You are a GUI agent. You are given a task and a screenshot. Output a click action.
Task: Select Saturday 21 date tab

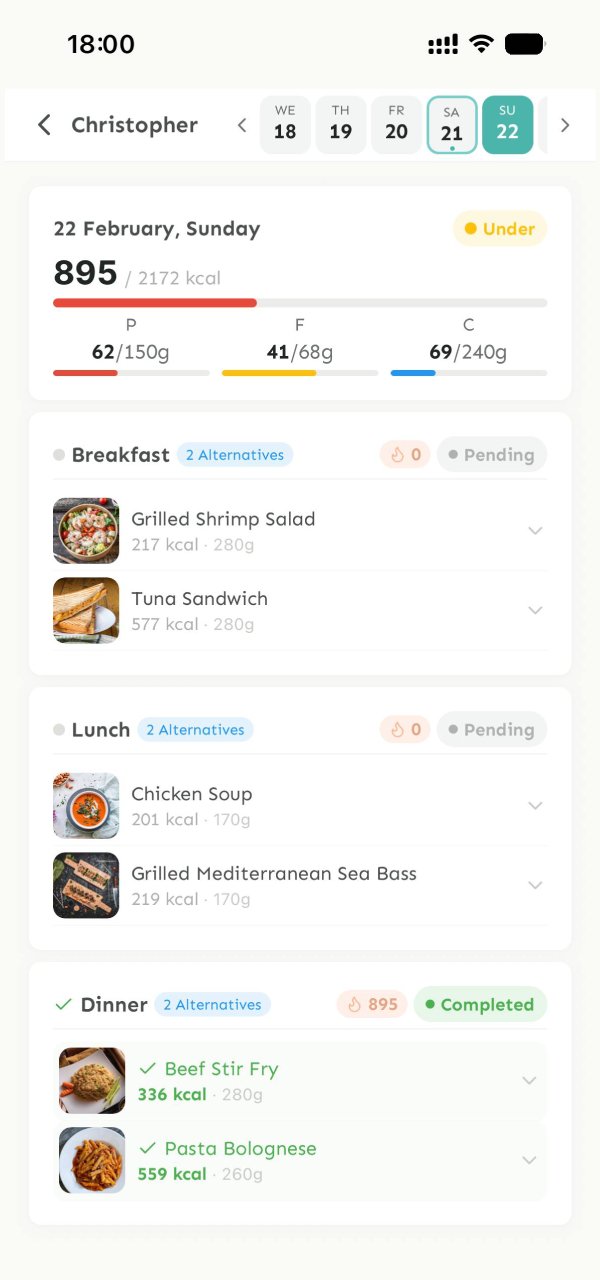point(452,125)
